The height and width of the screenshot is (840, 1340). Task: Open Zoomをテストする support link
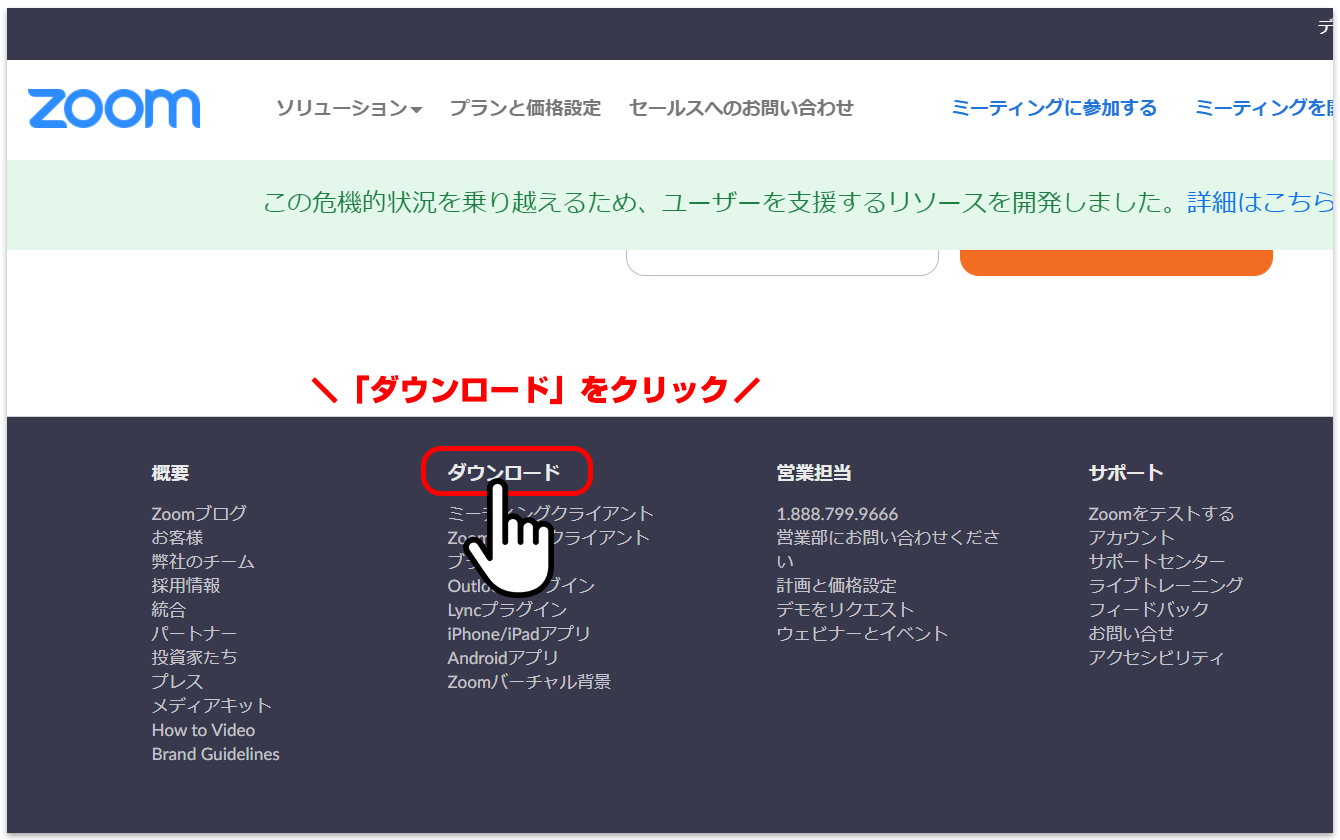(x=1161, y=514)
